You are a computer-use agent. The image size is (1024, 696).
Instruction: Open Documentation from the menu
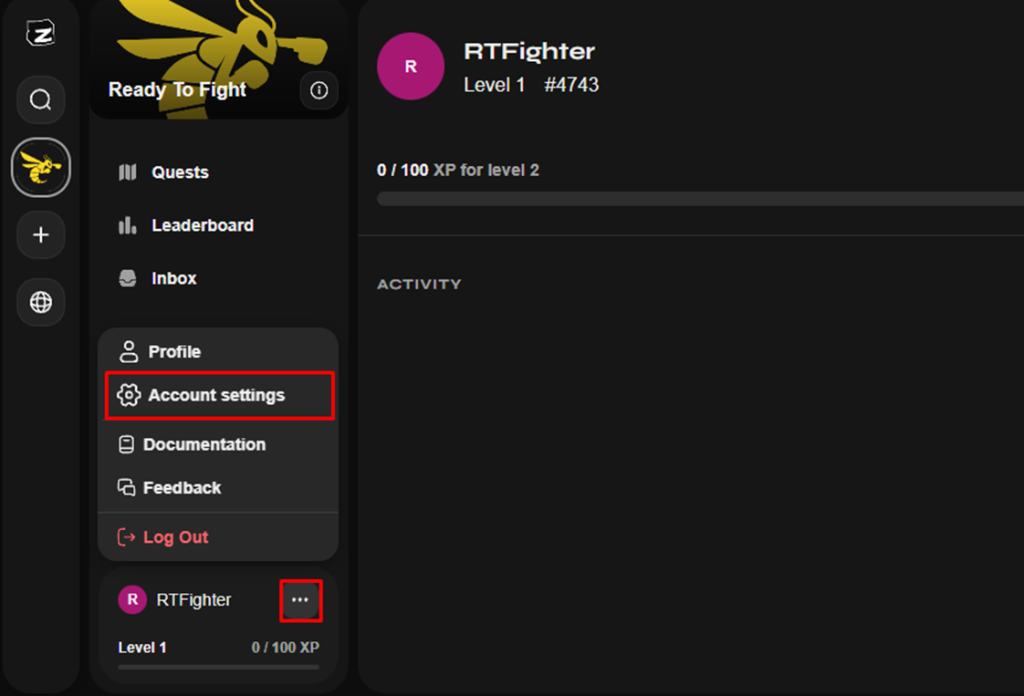(219, 445)
